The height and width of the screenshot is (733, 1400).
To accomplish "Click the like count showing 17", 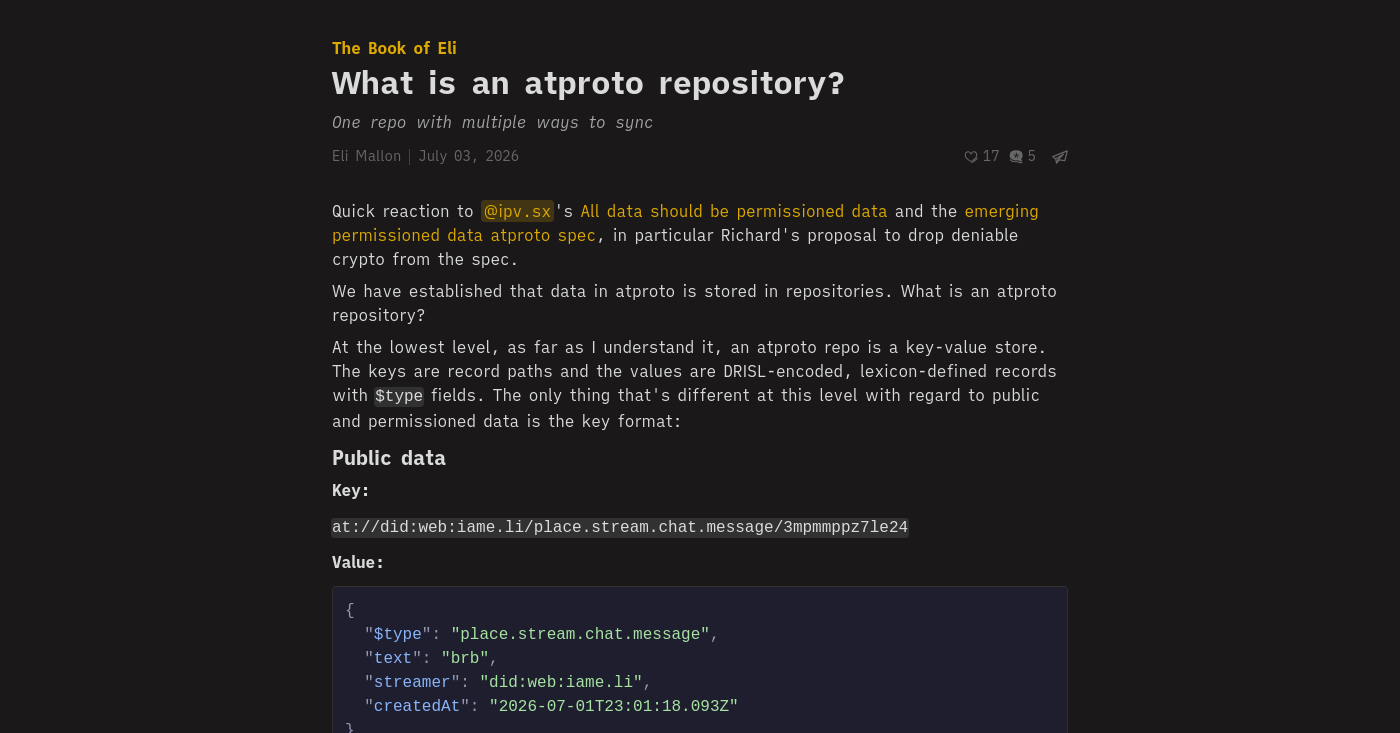I will pyautogui.click(x=991, y=156).
